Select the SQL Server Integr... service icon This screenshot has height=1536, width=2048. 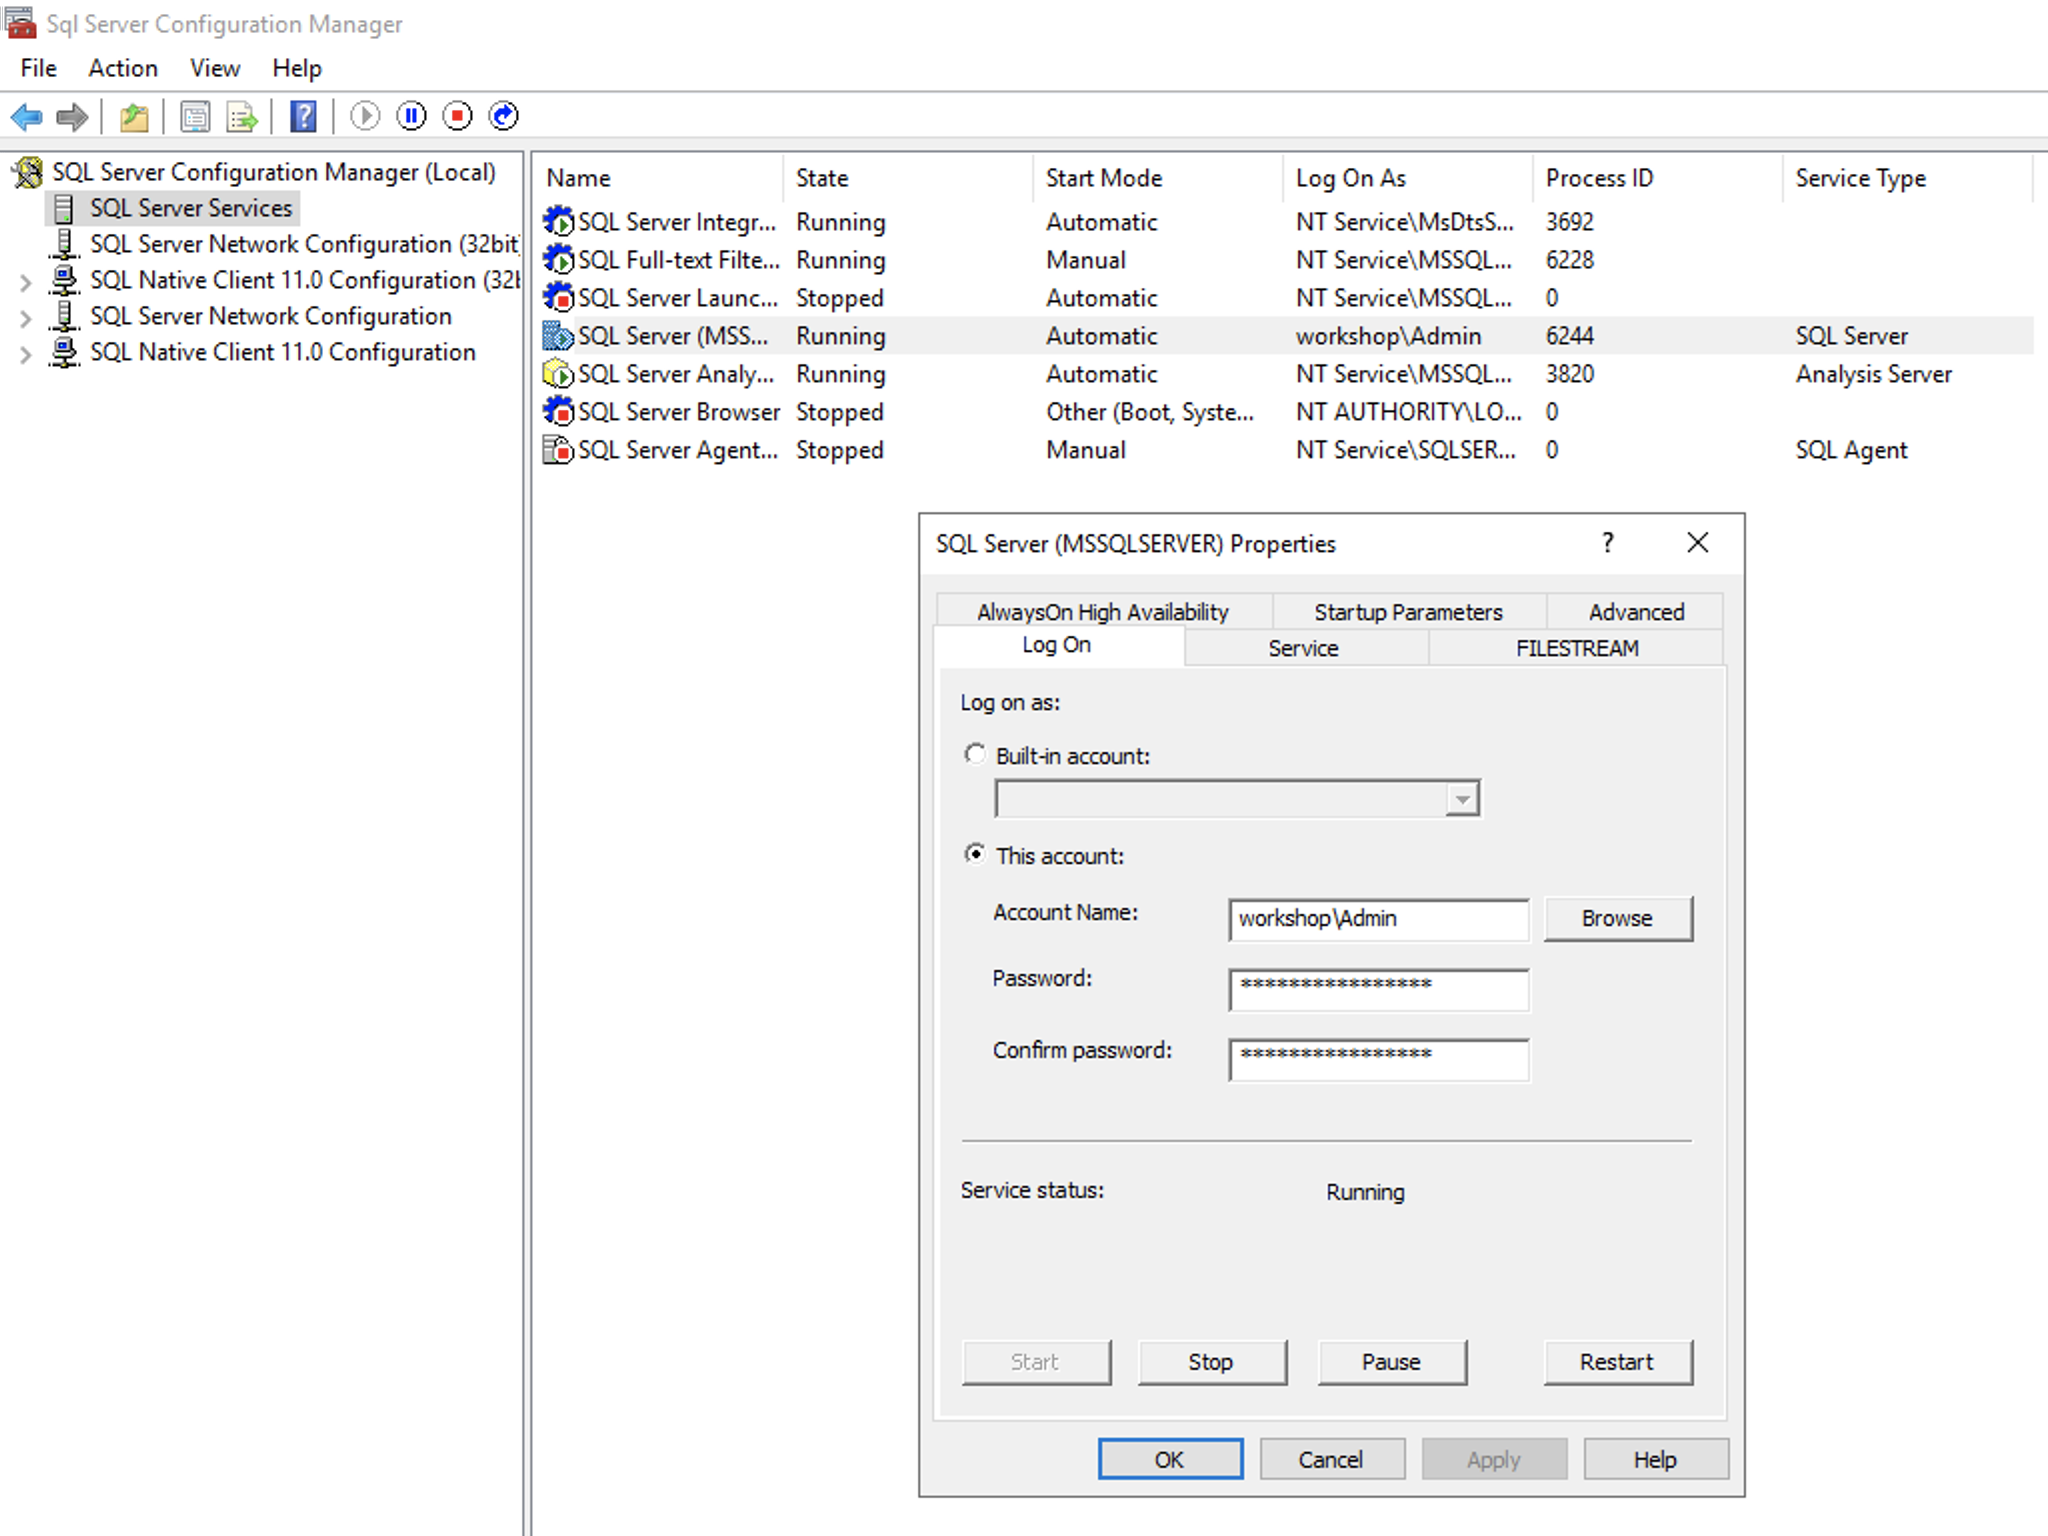(558, 221)
